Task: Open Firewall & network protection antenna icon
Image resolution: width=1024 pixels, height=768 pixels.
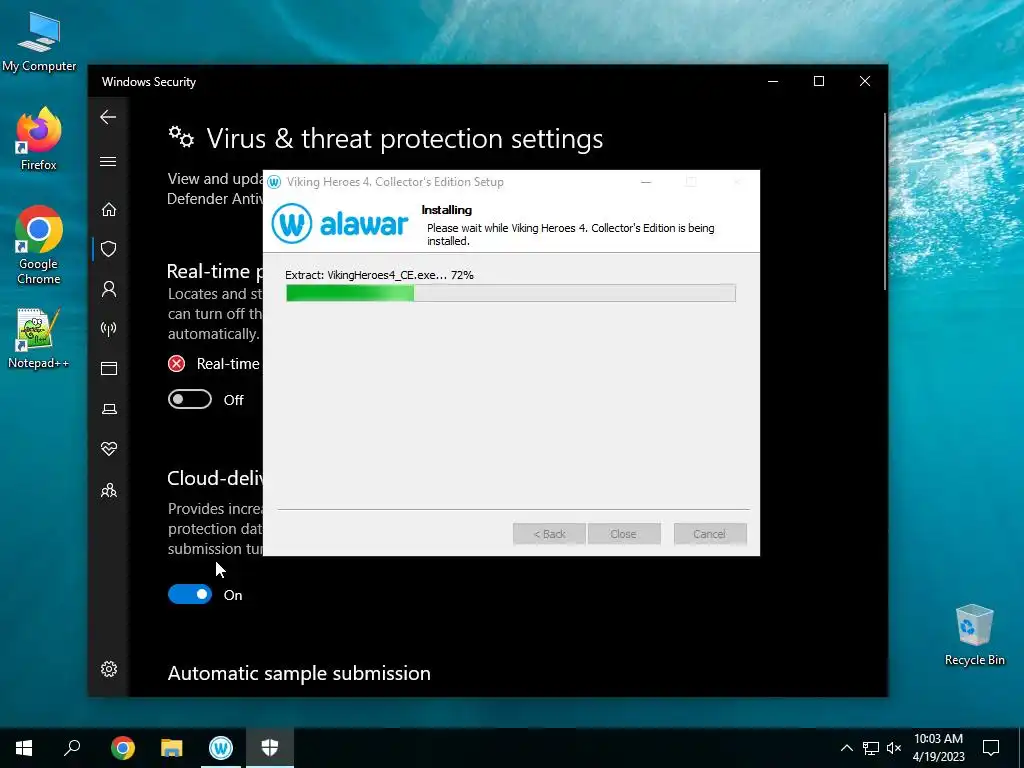Action: pos(108,328)
